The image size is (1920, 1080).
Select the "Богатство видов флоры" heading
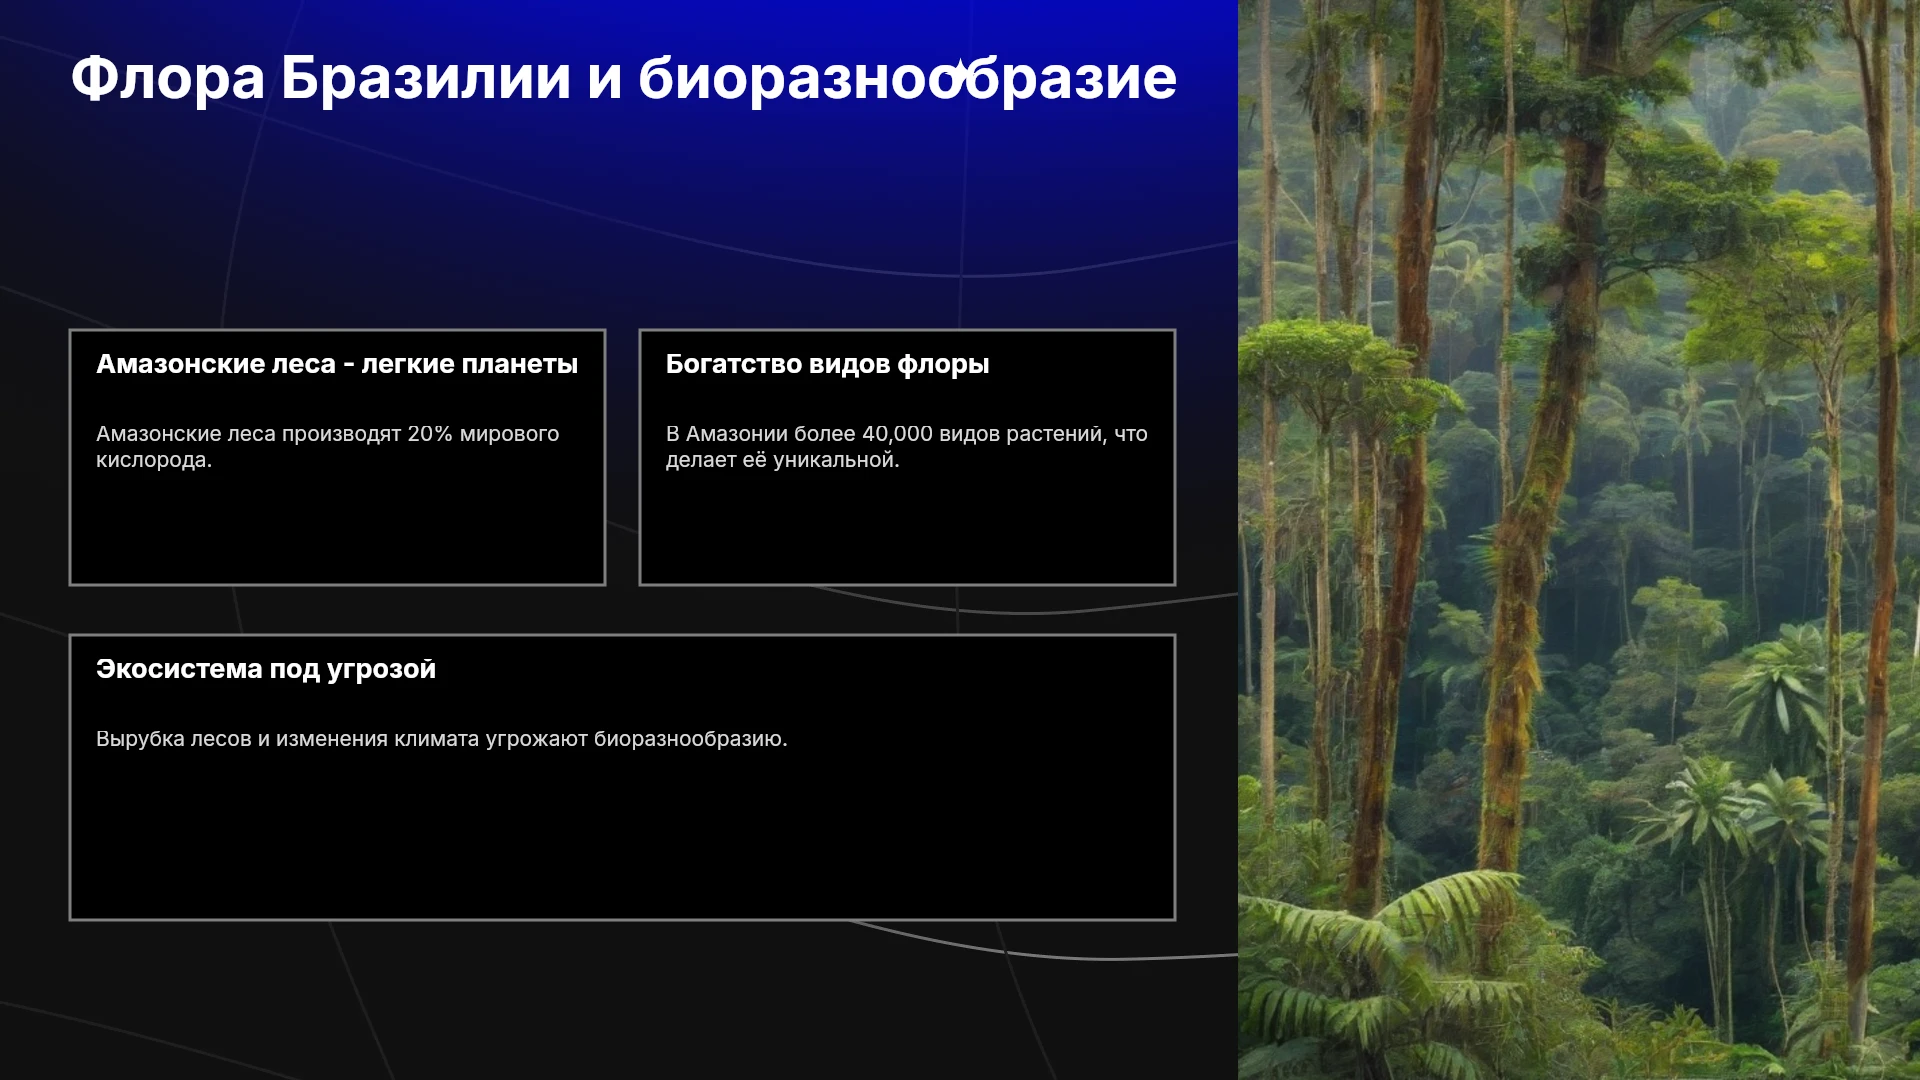pos(827,364)
